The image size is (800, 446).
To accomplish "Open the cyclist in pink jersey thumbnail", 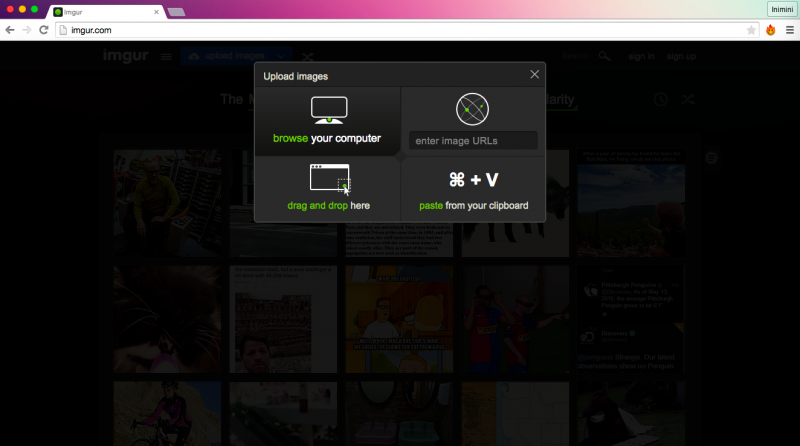I will [167, 414].
